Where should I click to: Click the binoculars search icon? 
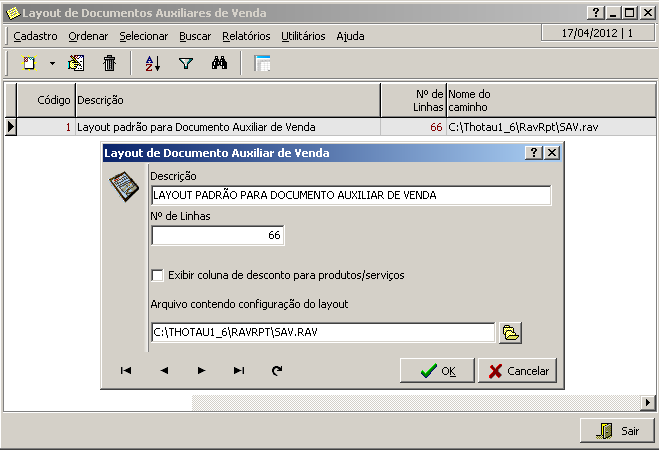[x=219, y=63]
